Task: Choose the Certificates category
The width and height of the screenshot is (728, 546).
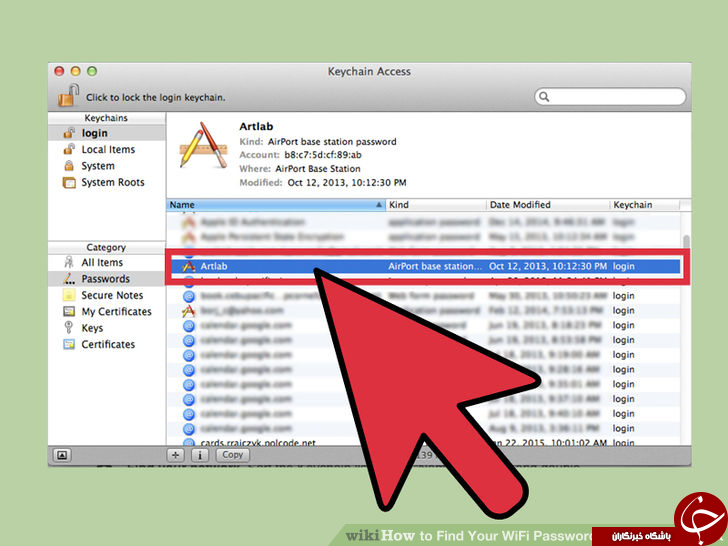Action: 107,344
